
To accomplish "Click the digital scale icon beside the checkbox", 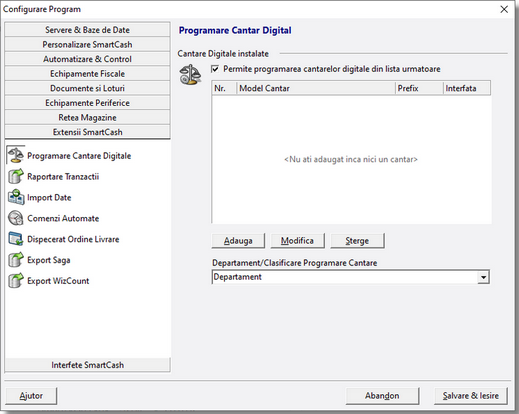I will [191, 74].
